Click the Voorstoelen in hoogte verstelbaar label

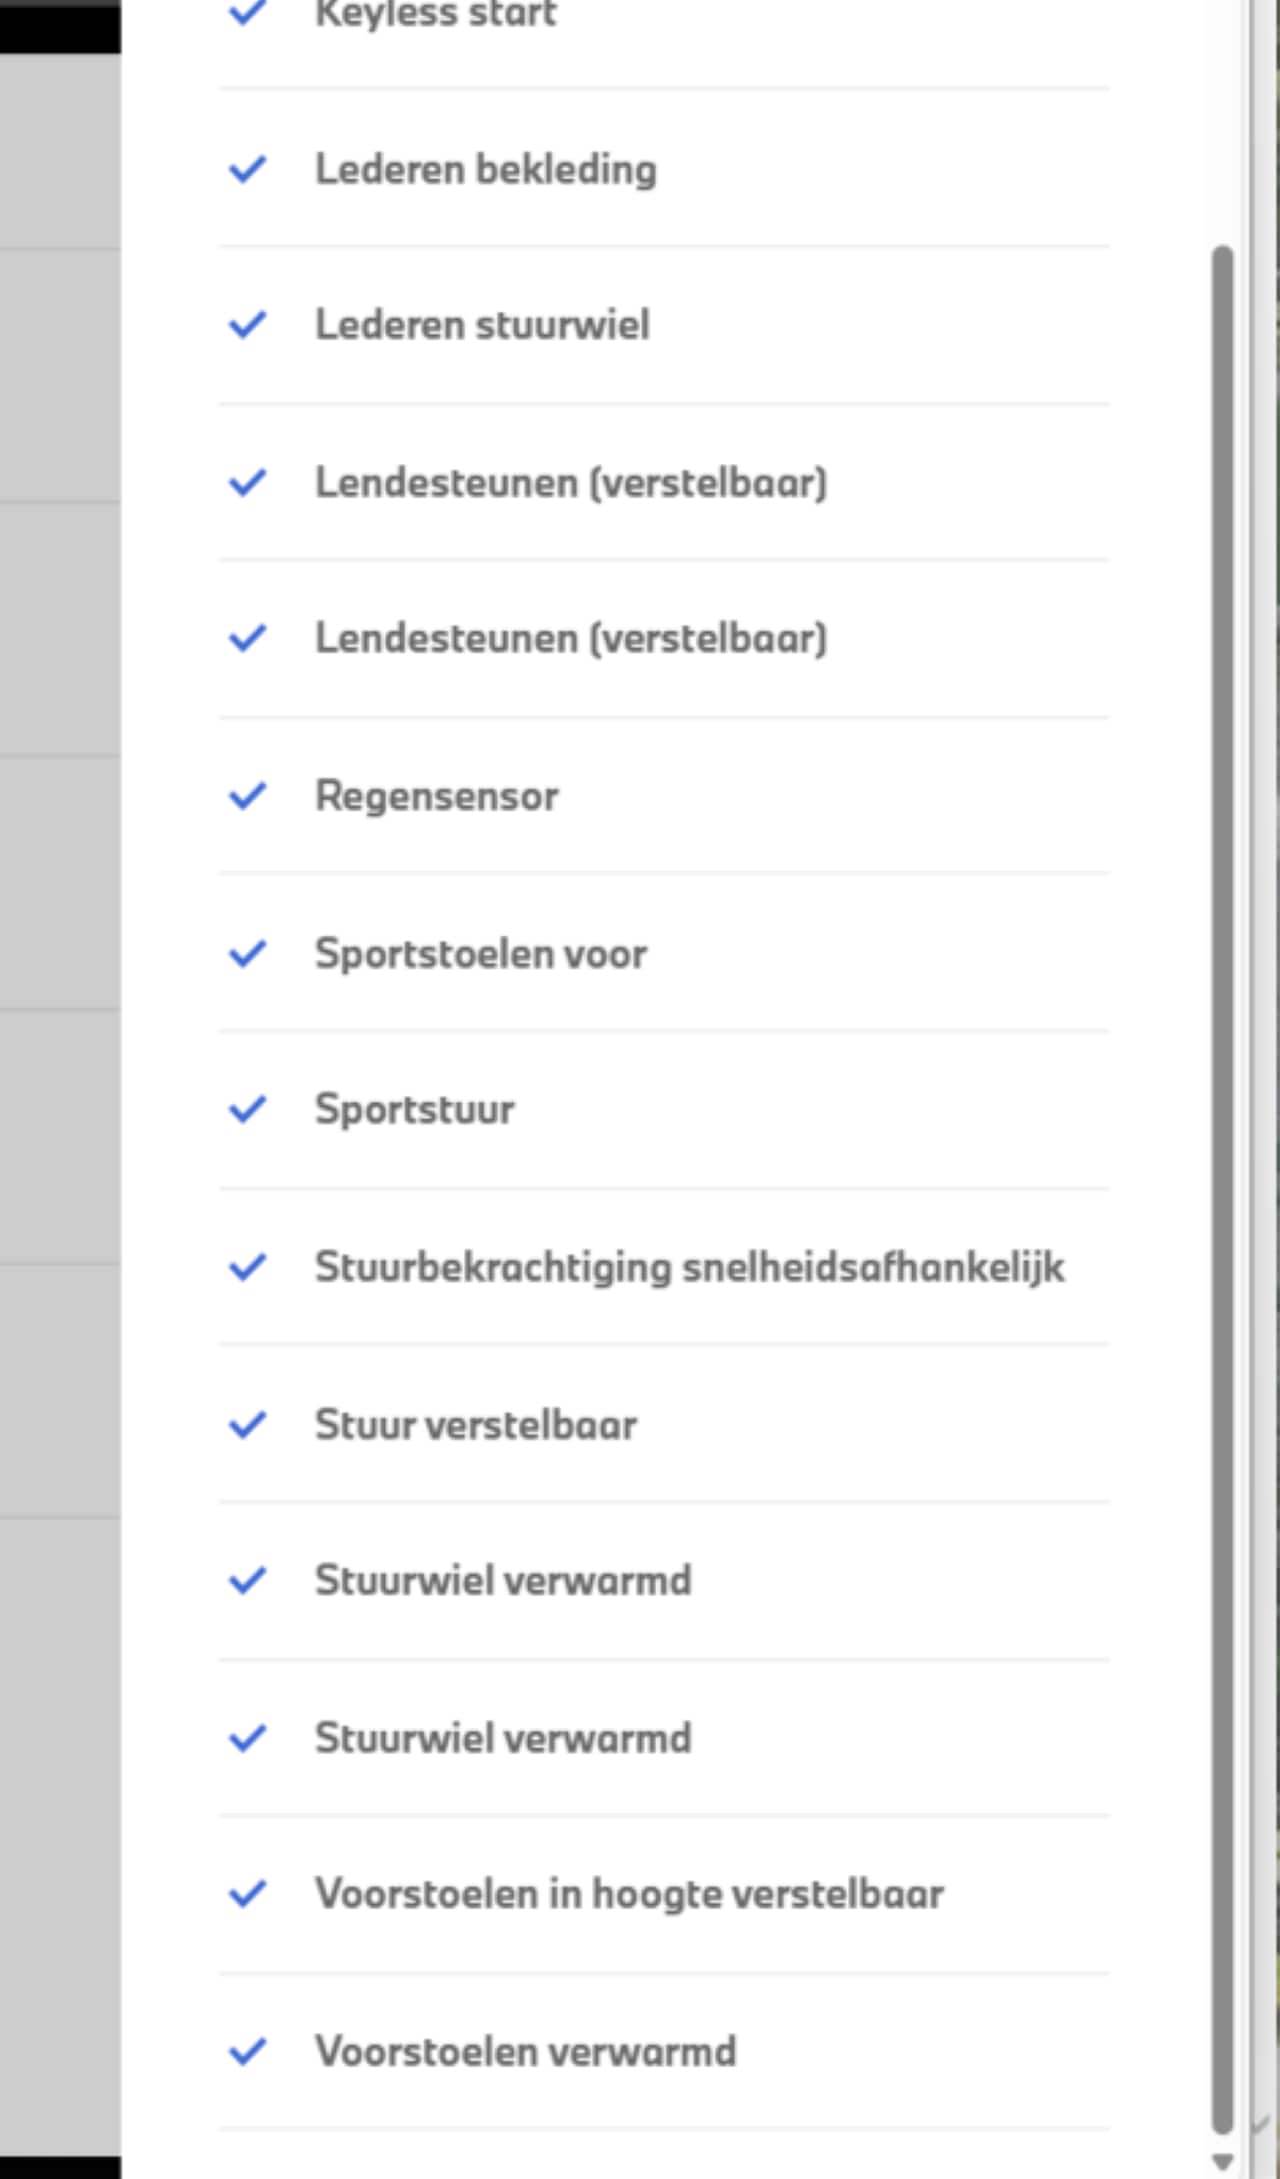tap(629, 1894)
